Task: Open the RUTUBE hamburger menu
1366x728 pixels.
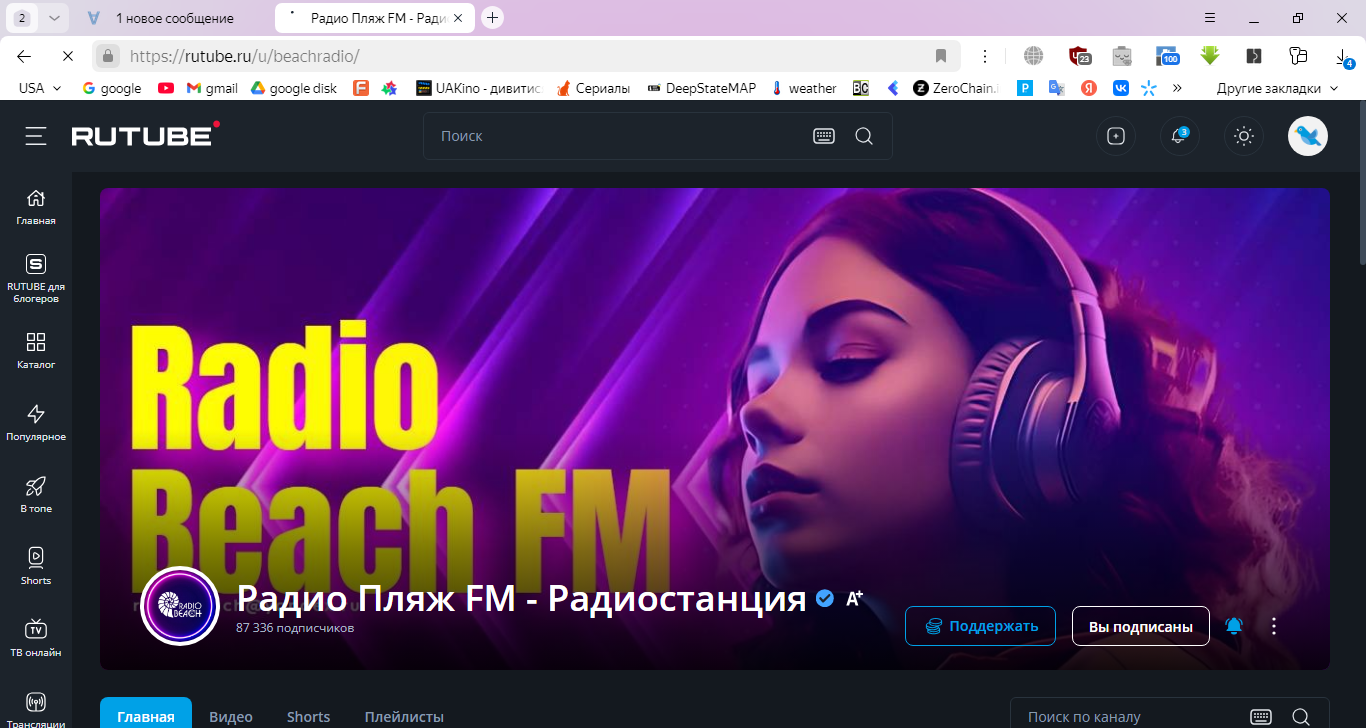Action: point(36,136)
